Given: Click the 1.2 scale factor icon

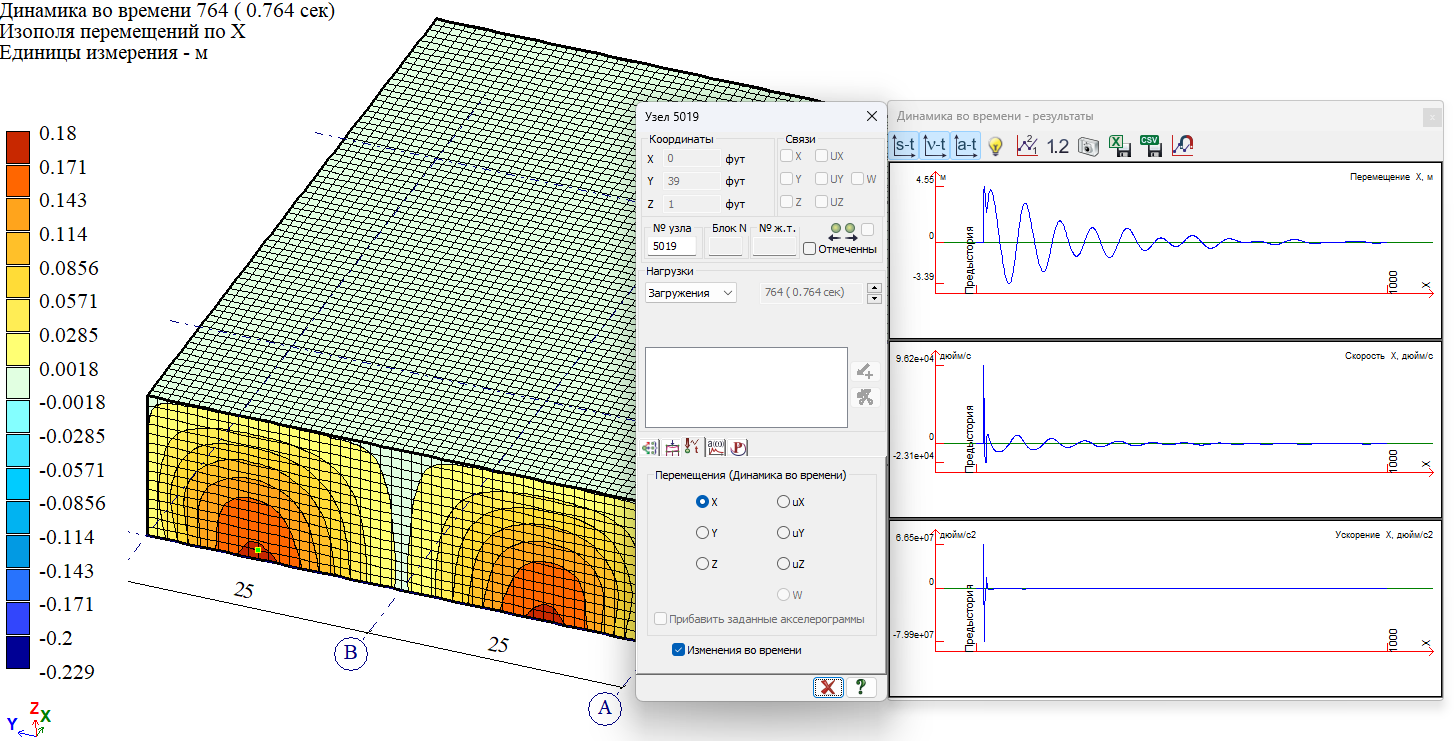Looking at the screenshot, I should (1057, 146).
